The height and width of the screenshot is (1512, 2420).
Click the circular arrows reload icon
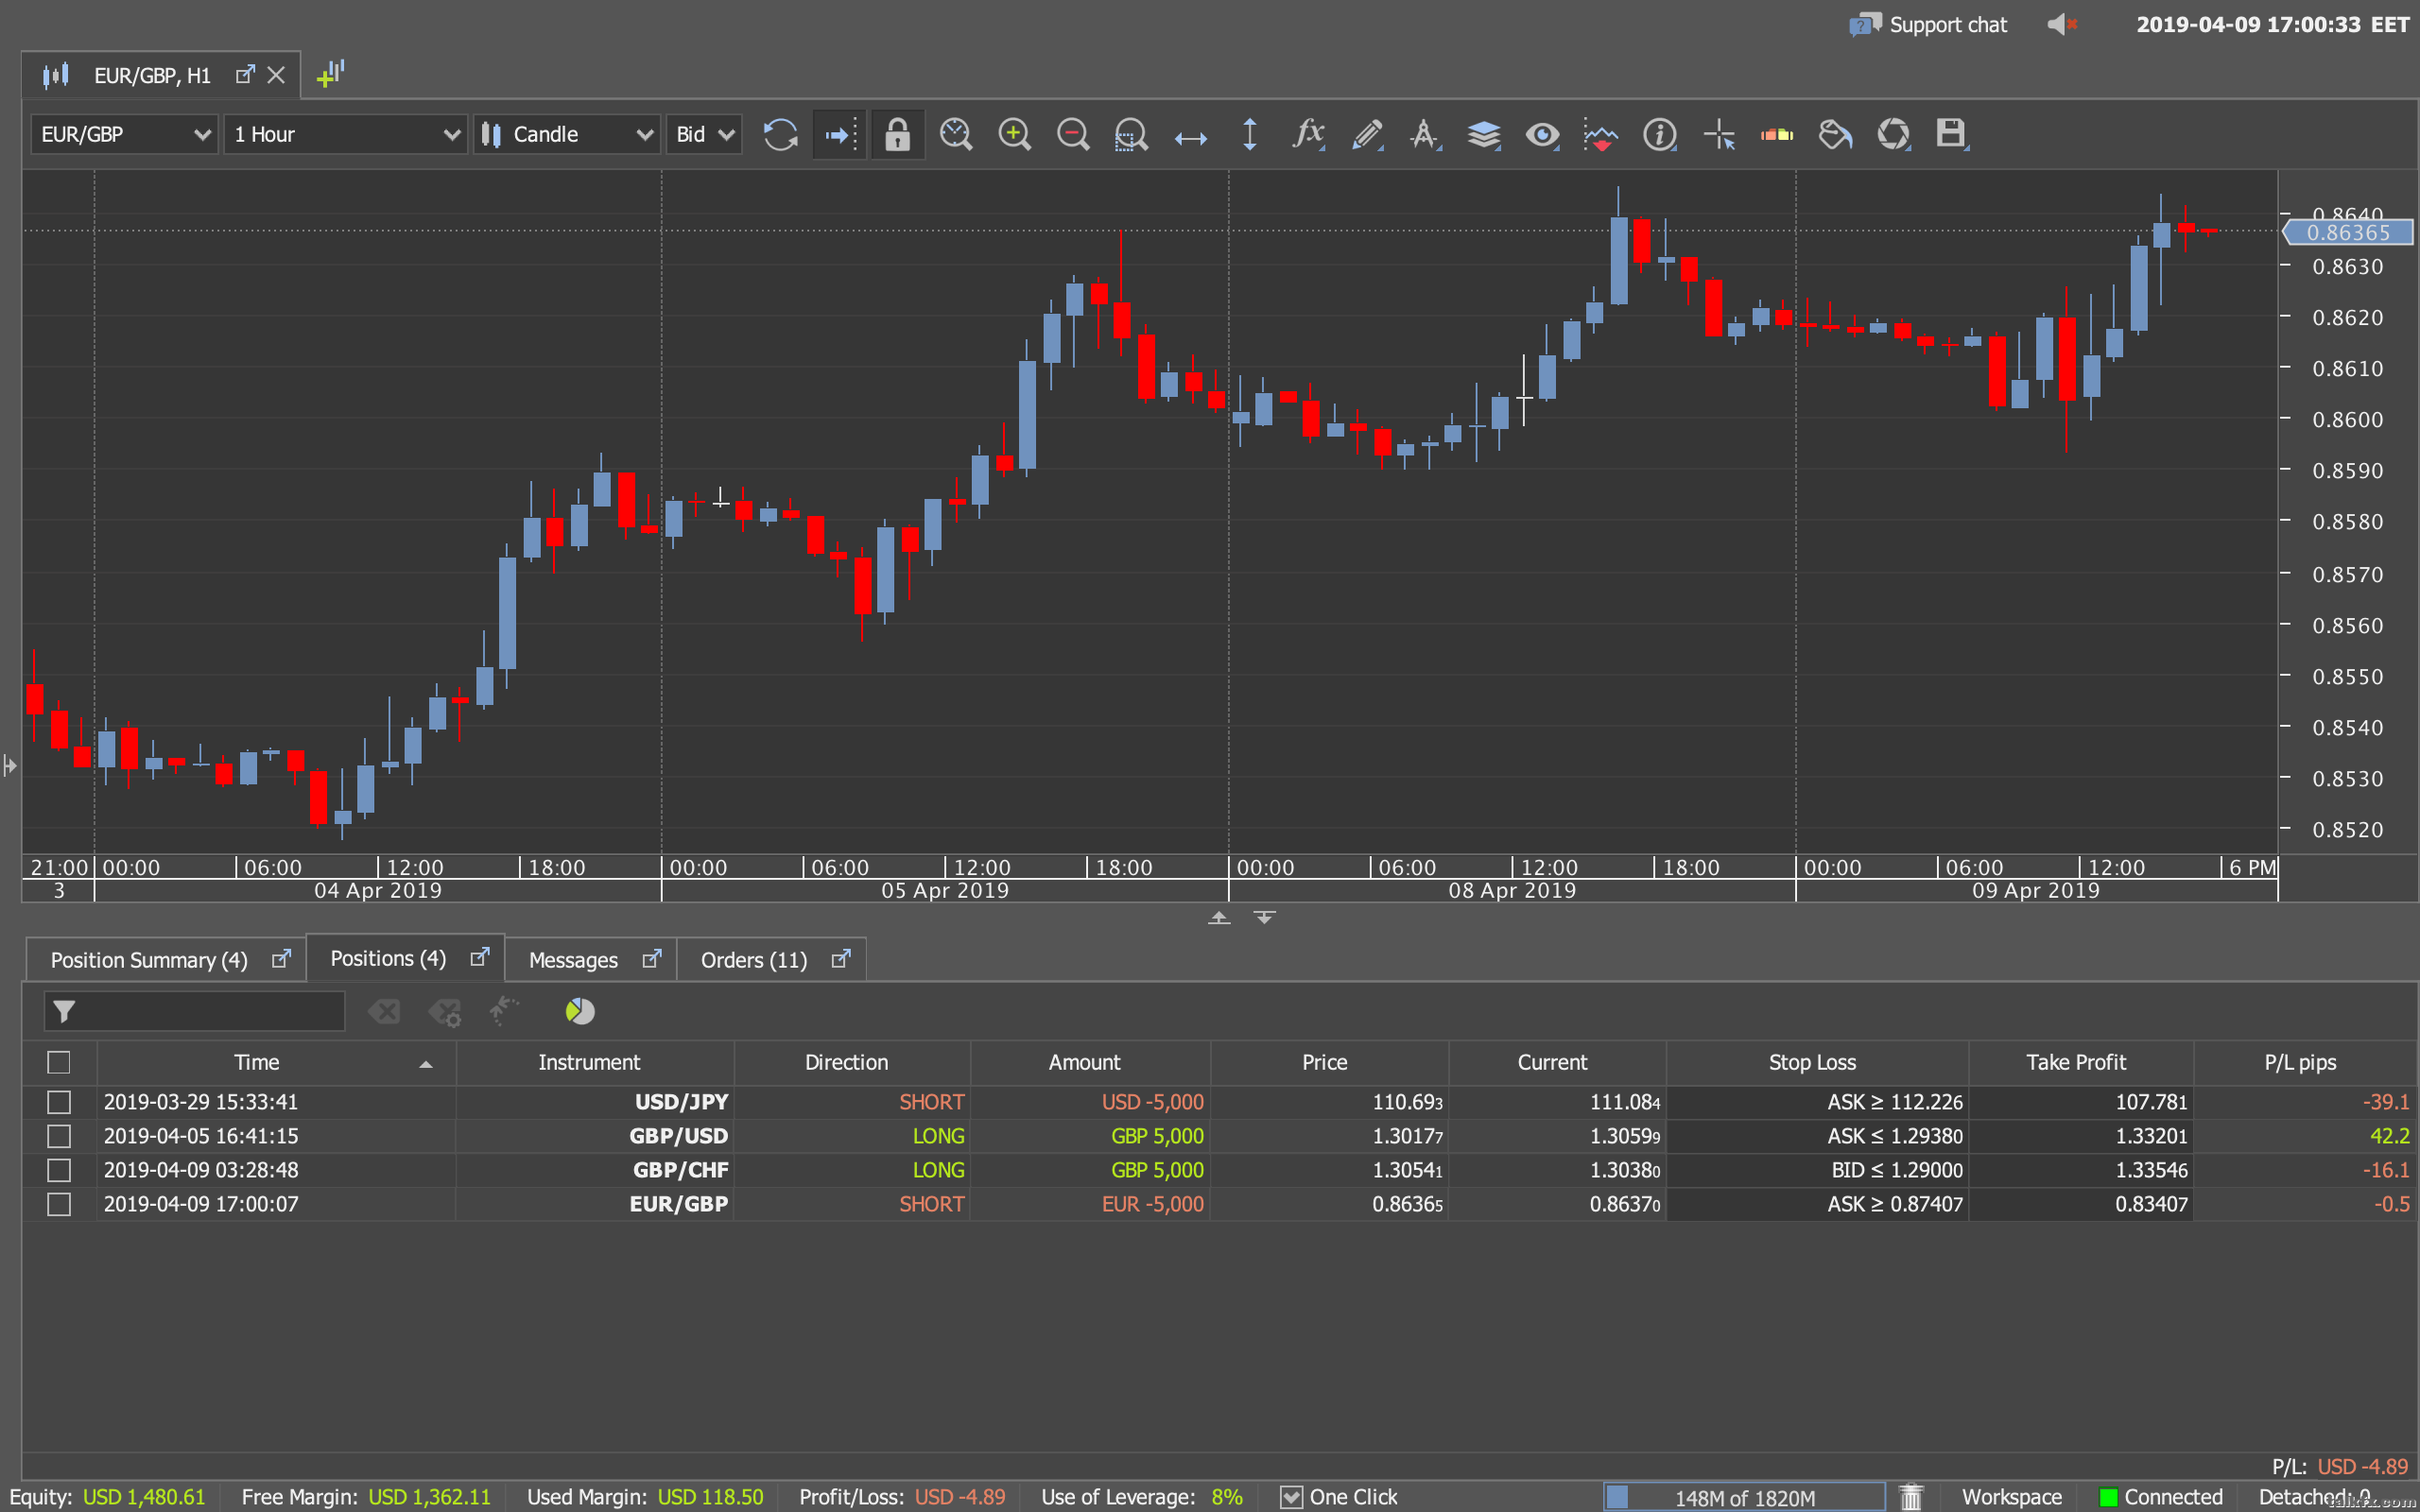[1894, 134]
